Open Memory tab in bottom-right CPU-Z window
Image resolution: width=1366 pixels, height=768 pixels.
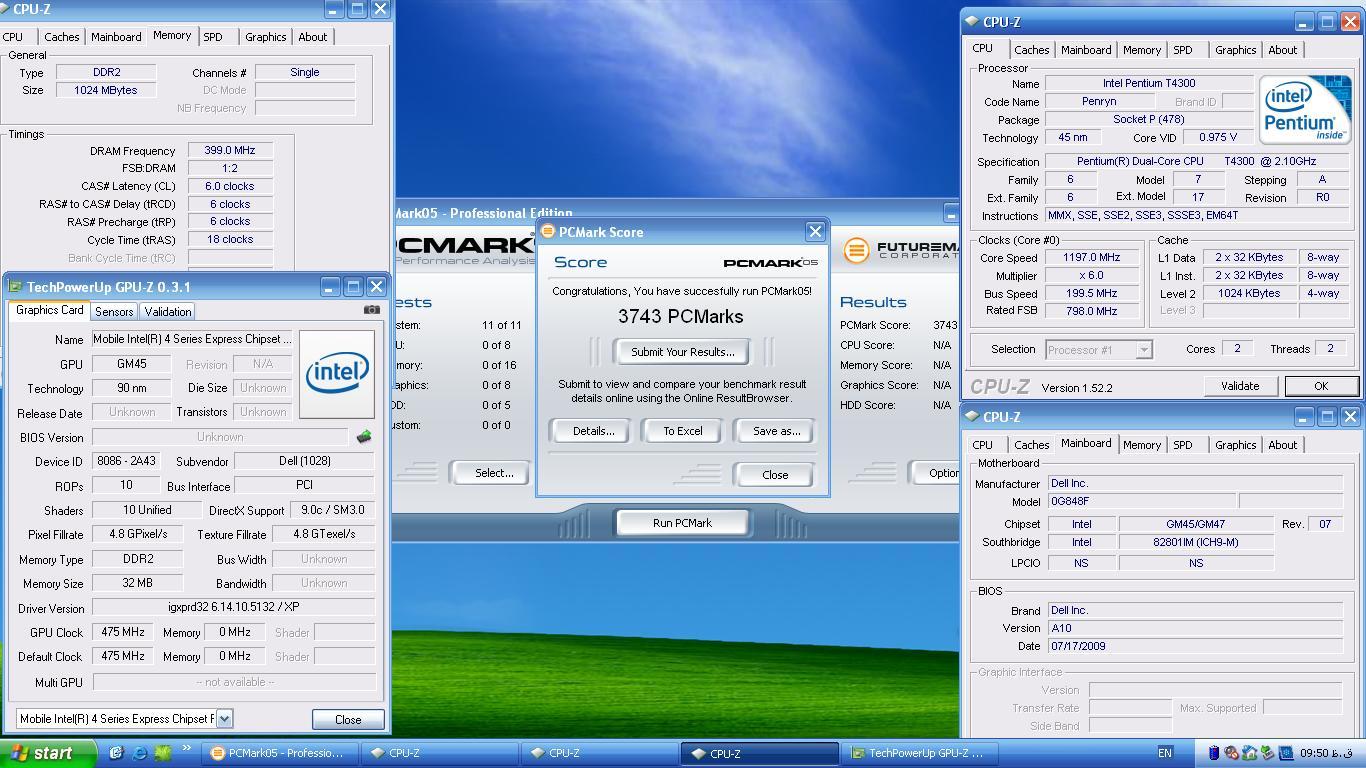point(1141,445)
